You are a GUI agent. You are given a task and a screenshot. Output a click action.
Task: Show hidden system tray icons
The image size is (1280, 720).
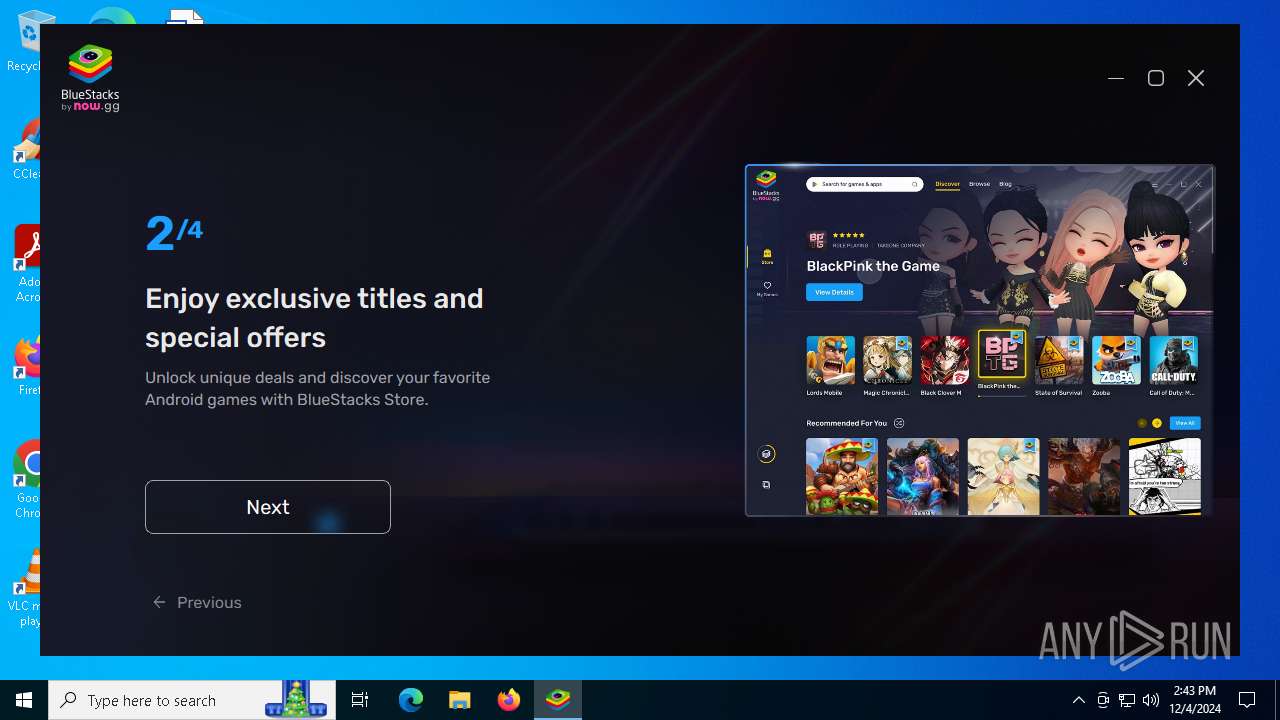1078,700
